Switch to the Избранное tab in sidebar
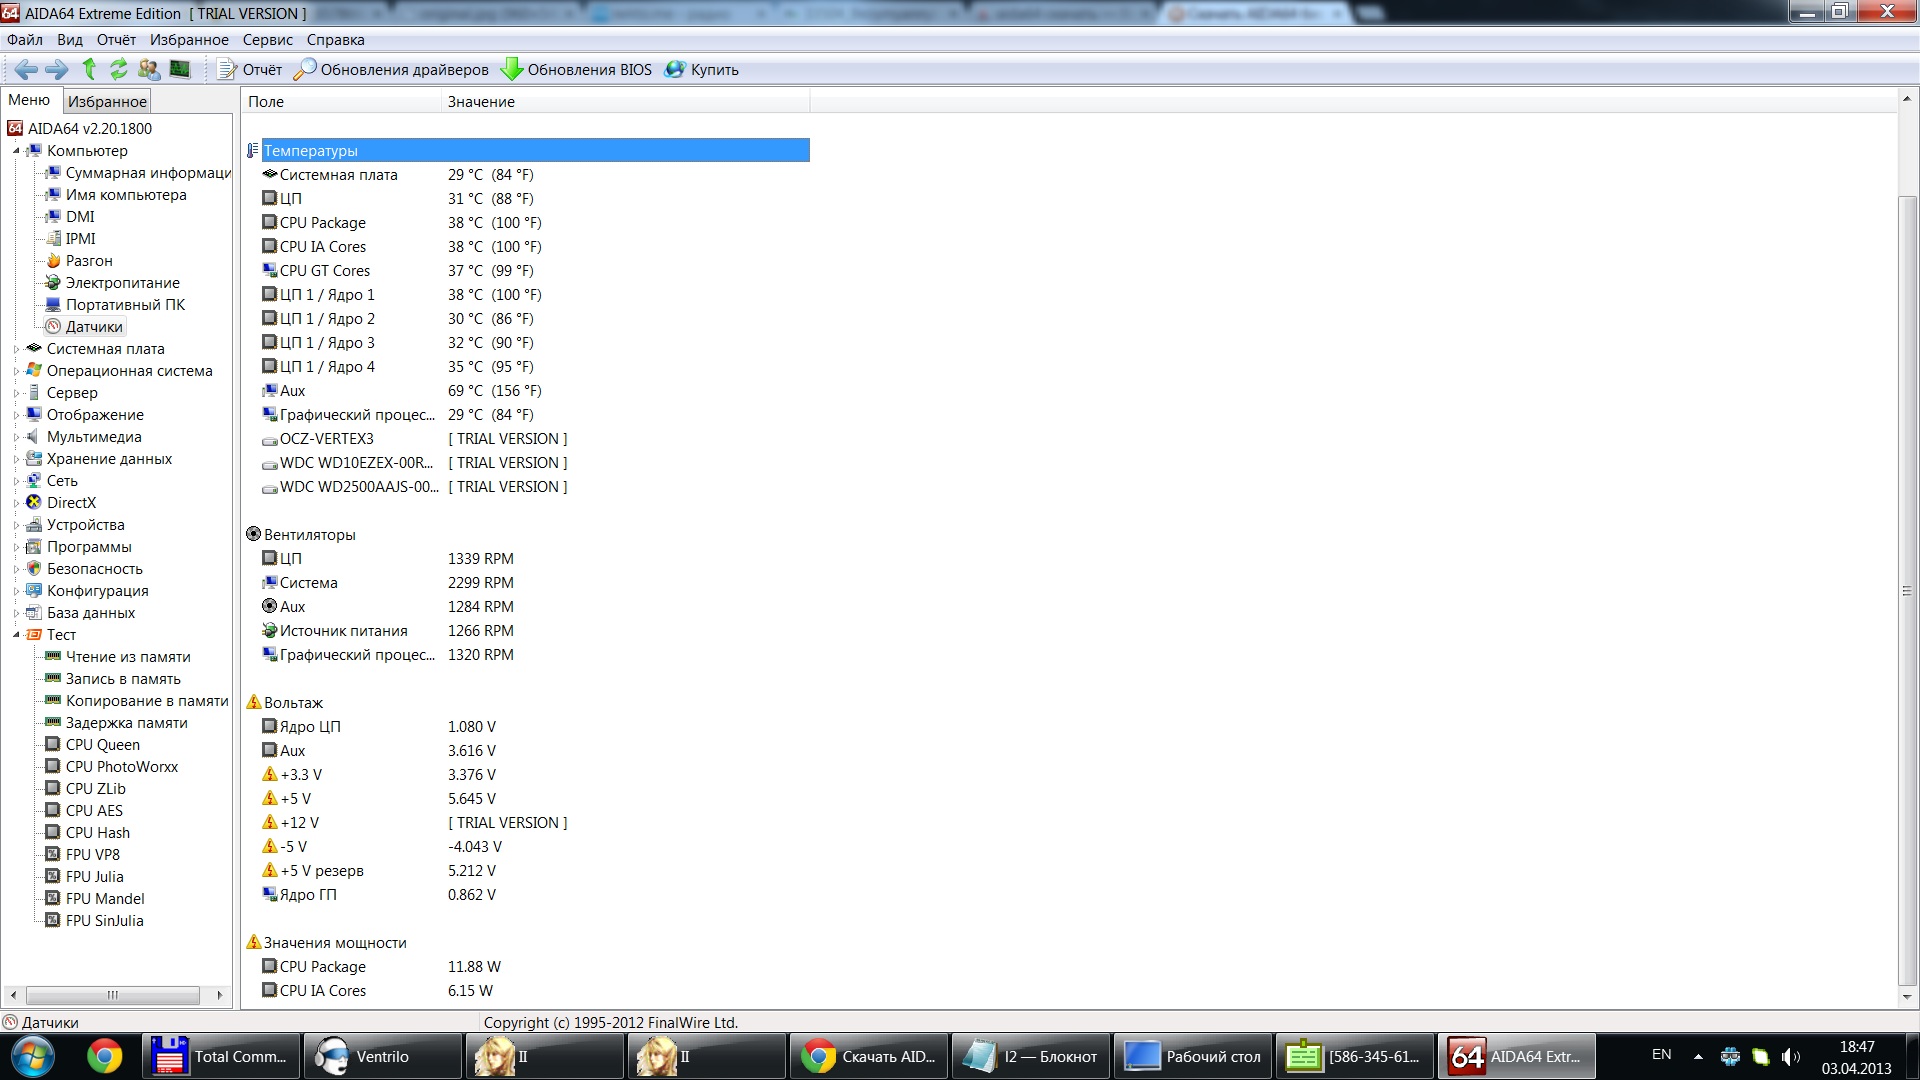This screenshot has width=1920, height=1080. click(x=107, y=101)
